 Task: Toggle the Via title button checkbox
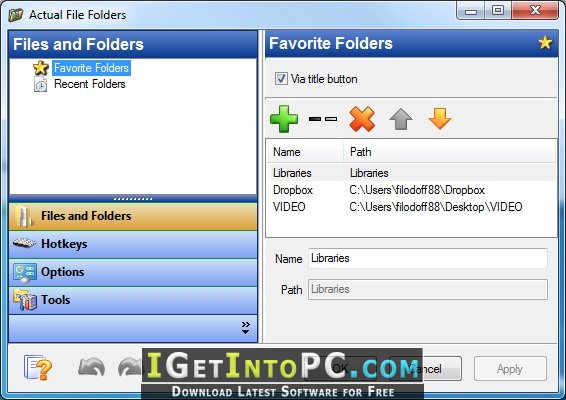pos(281,79)
